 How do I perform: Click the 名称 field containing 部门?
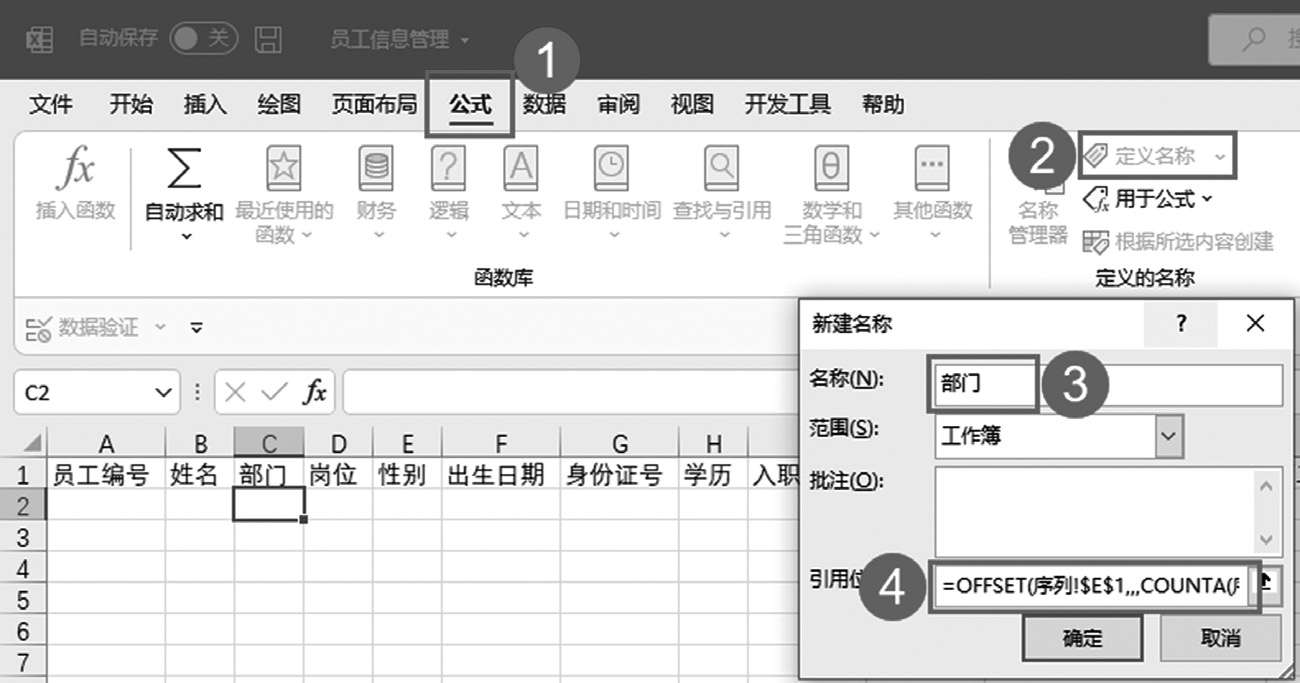click(1108, 384)
